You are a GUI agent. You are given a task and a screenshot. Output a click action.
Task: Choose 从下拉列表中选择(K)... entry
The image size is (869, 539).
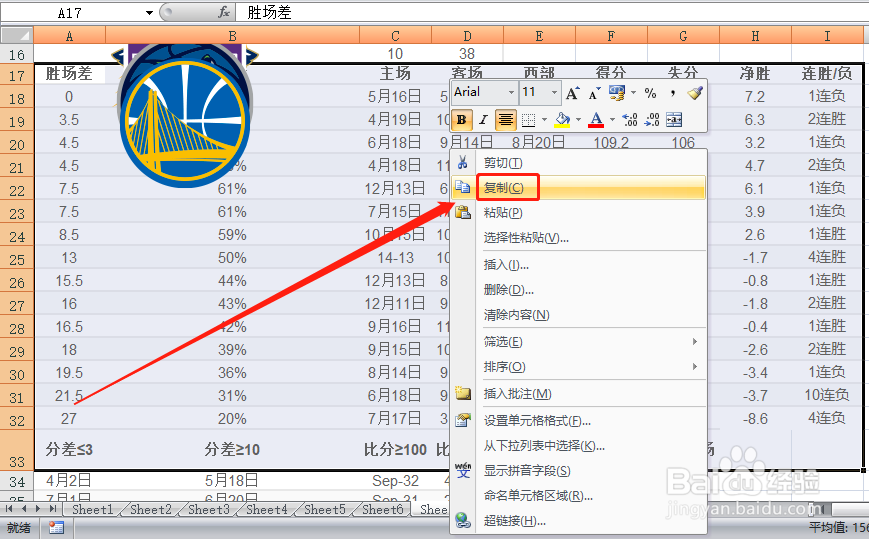point(578,446)
